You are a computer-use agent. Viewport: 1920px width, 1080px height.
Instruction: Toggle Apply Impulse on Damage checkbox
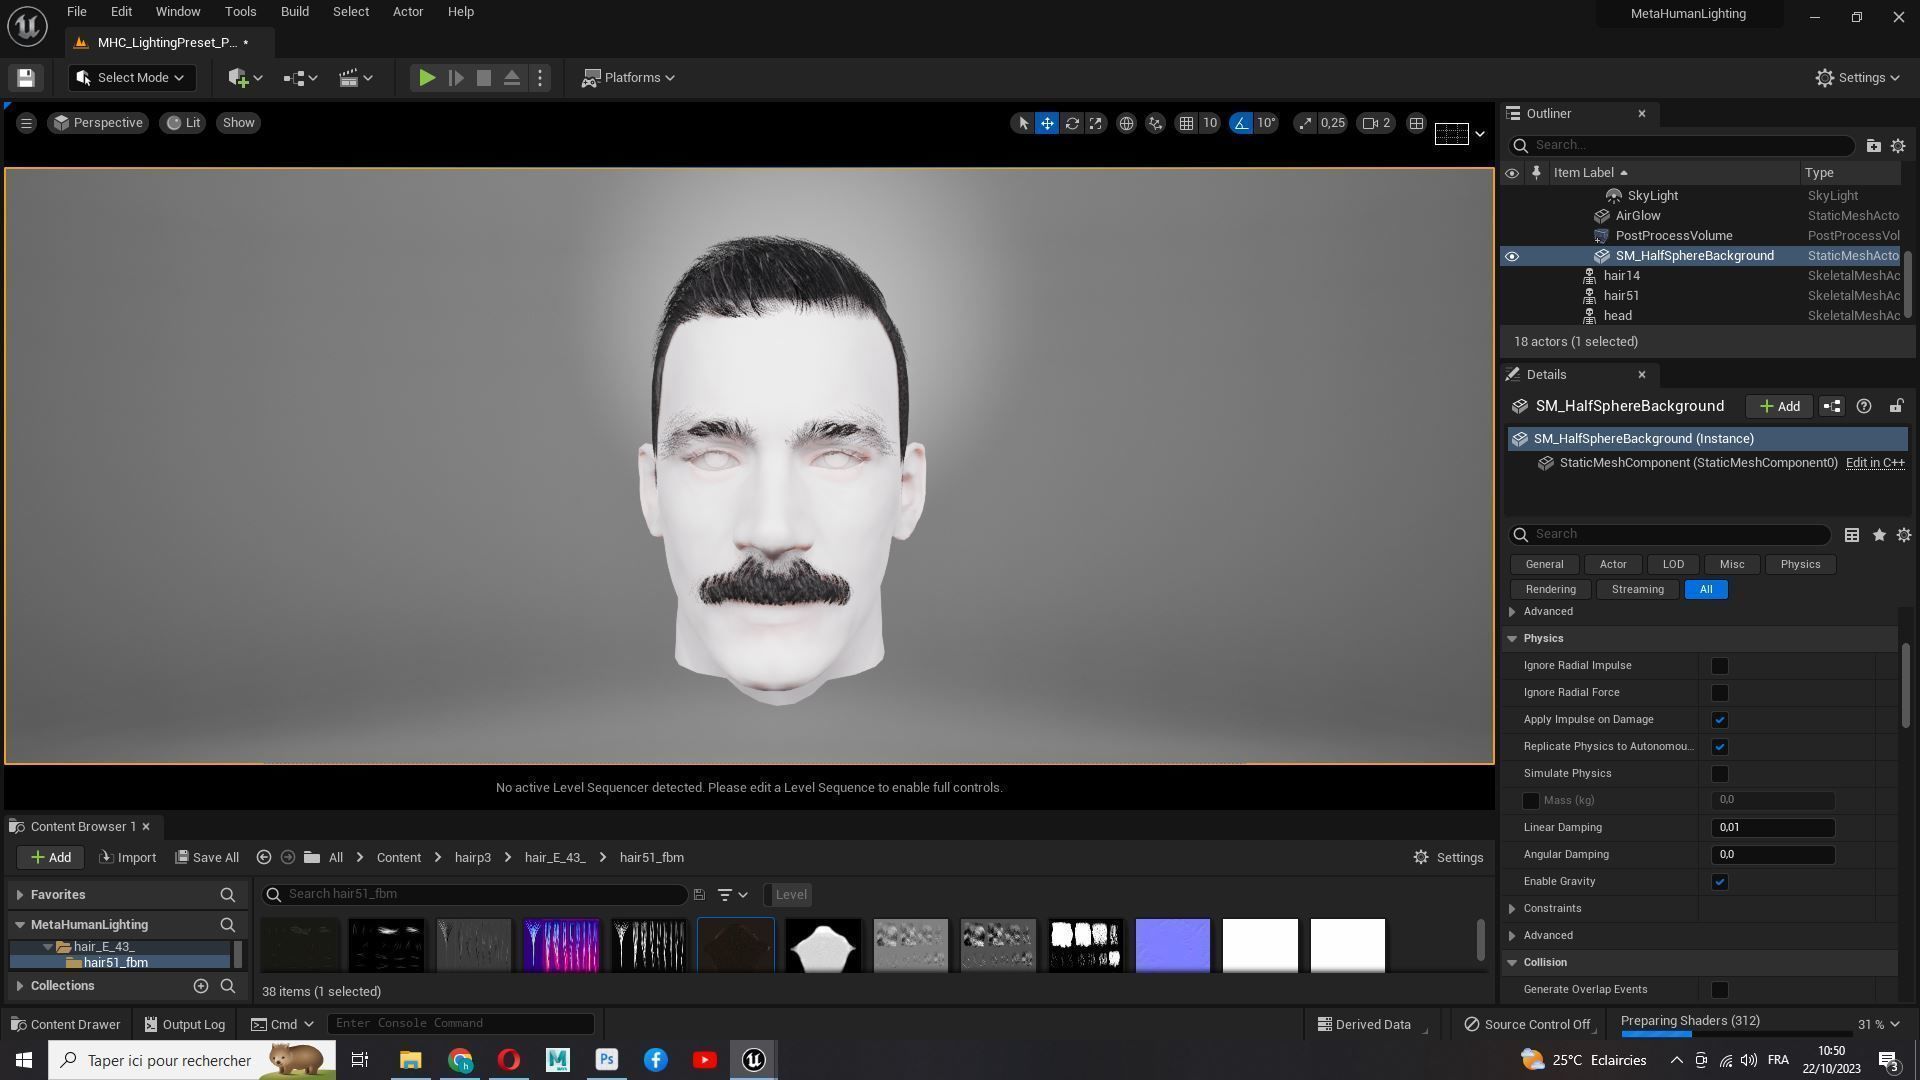point(1720,720)
